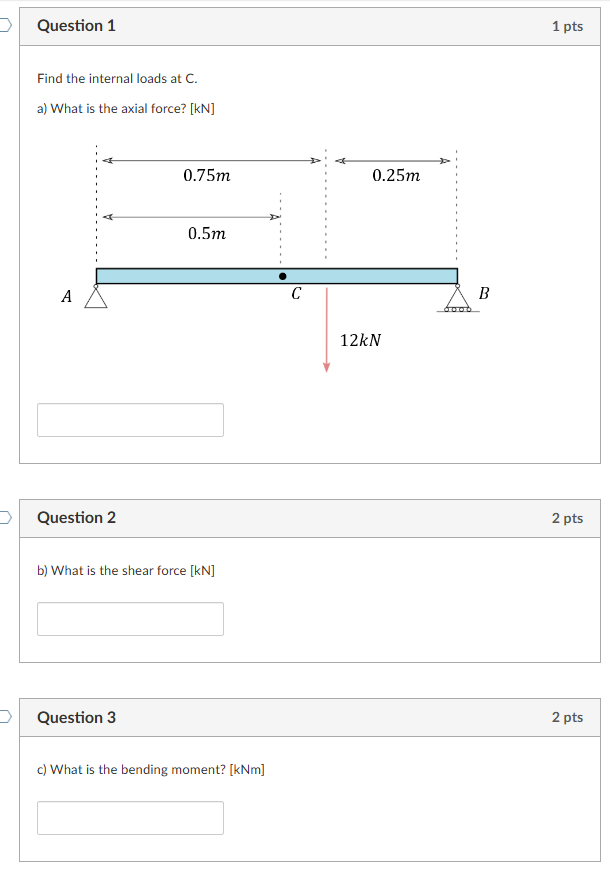Select the Question 2 header

tap(75, 518)
